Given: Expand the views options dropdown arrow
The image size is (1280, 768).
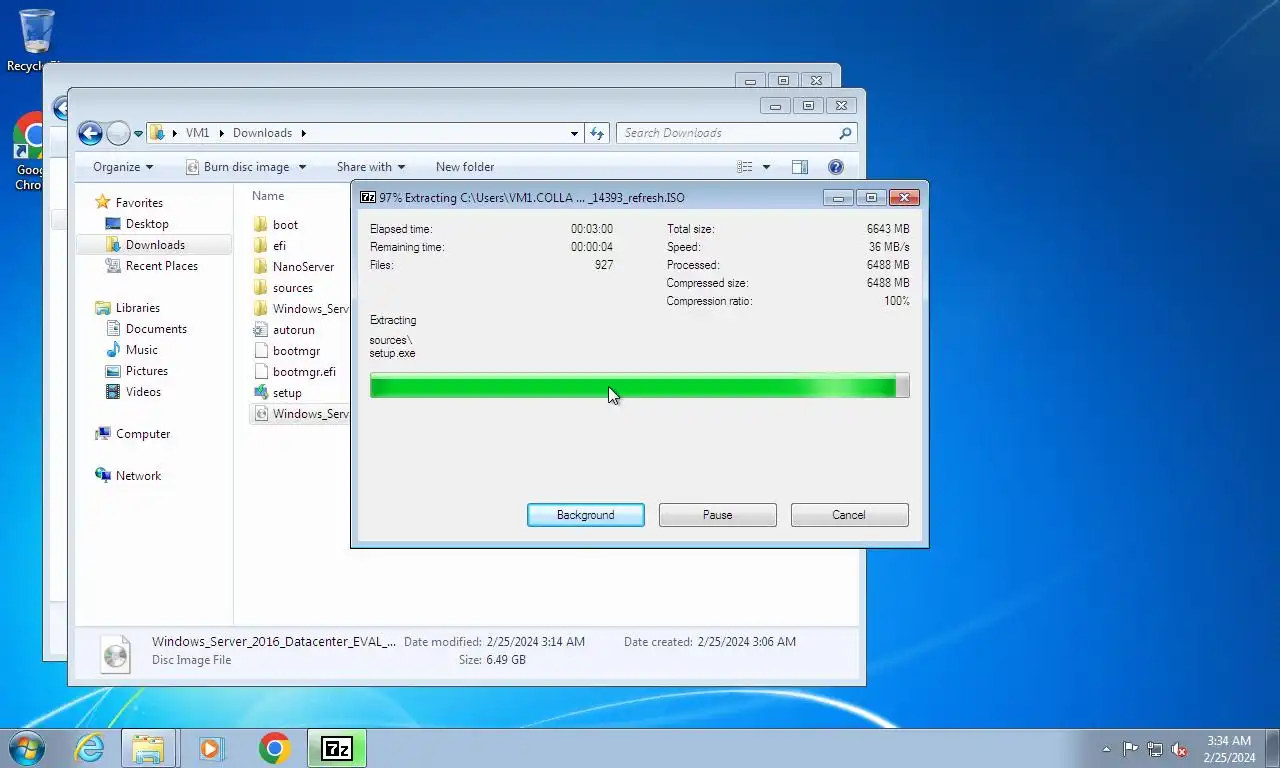Looking at the screenshot, I should 766,167.
